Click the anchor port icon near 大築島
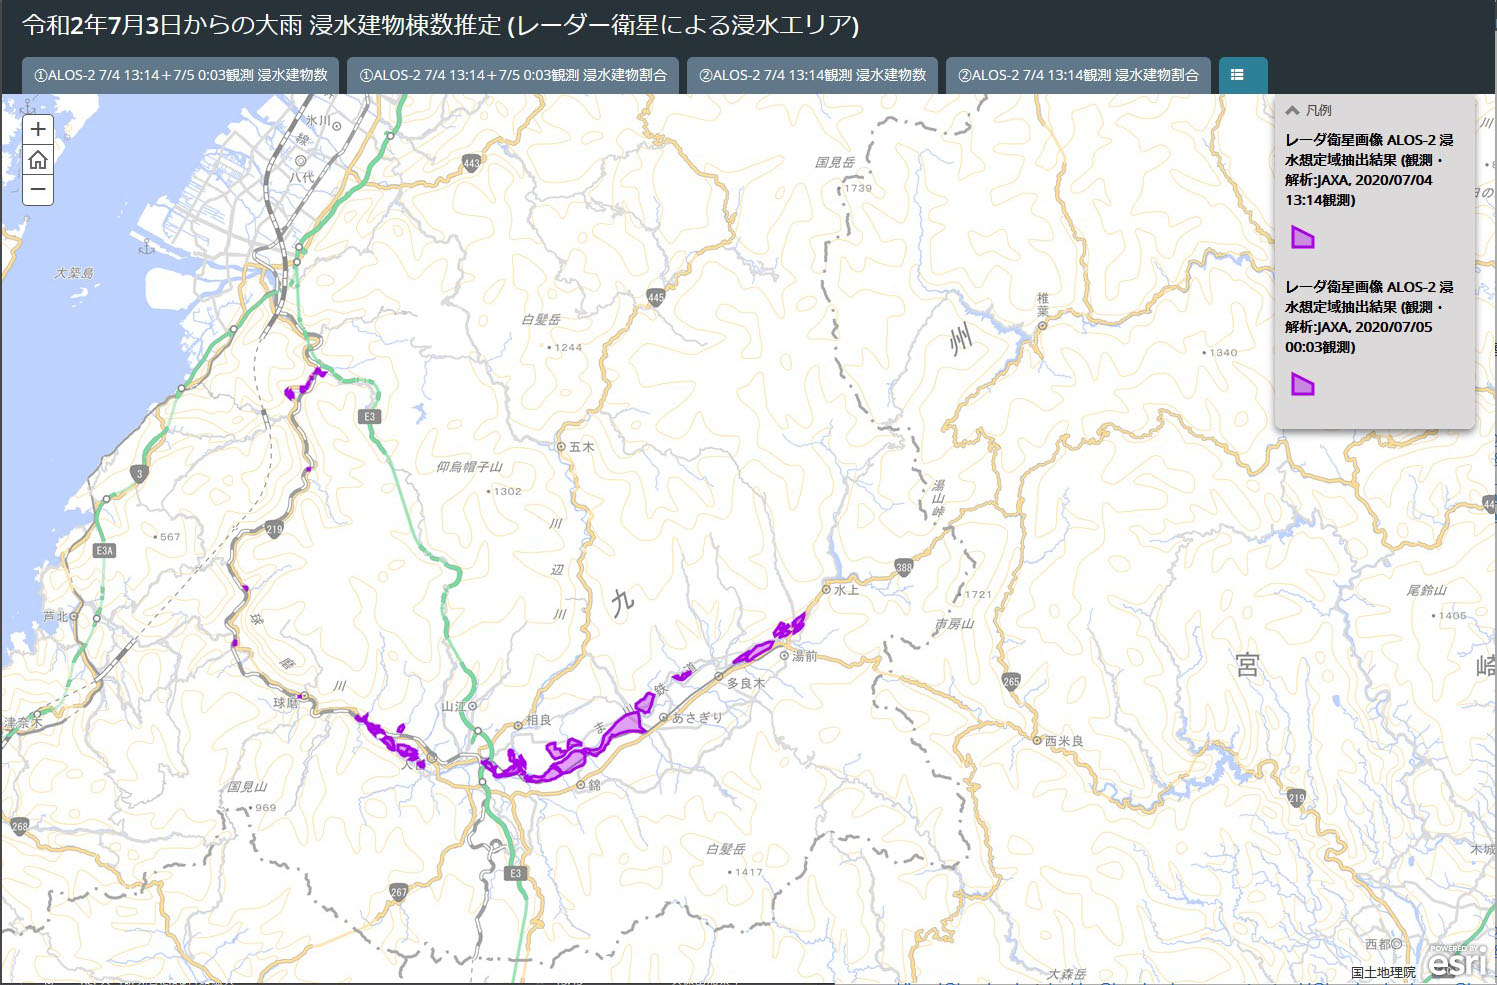Screen dimensions: 1497x985 click(x=148, y=246)
